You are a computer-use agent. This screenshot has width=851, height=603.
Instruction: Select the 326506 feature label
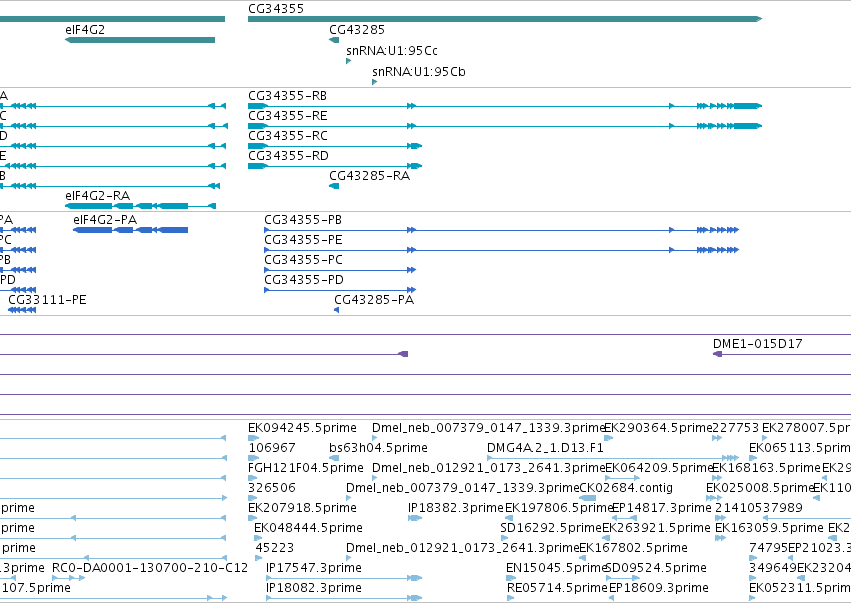tap(271, 488)
